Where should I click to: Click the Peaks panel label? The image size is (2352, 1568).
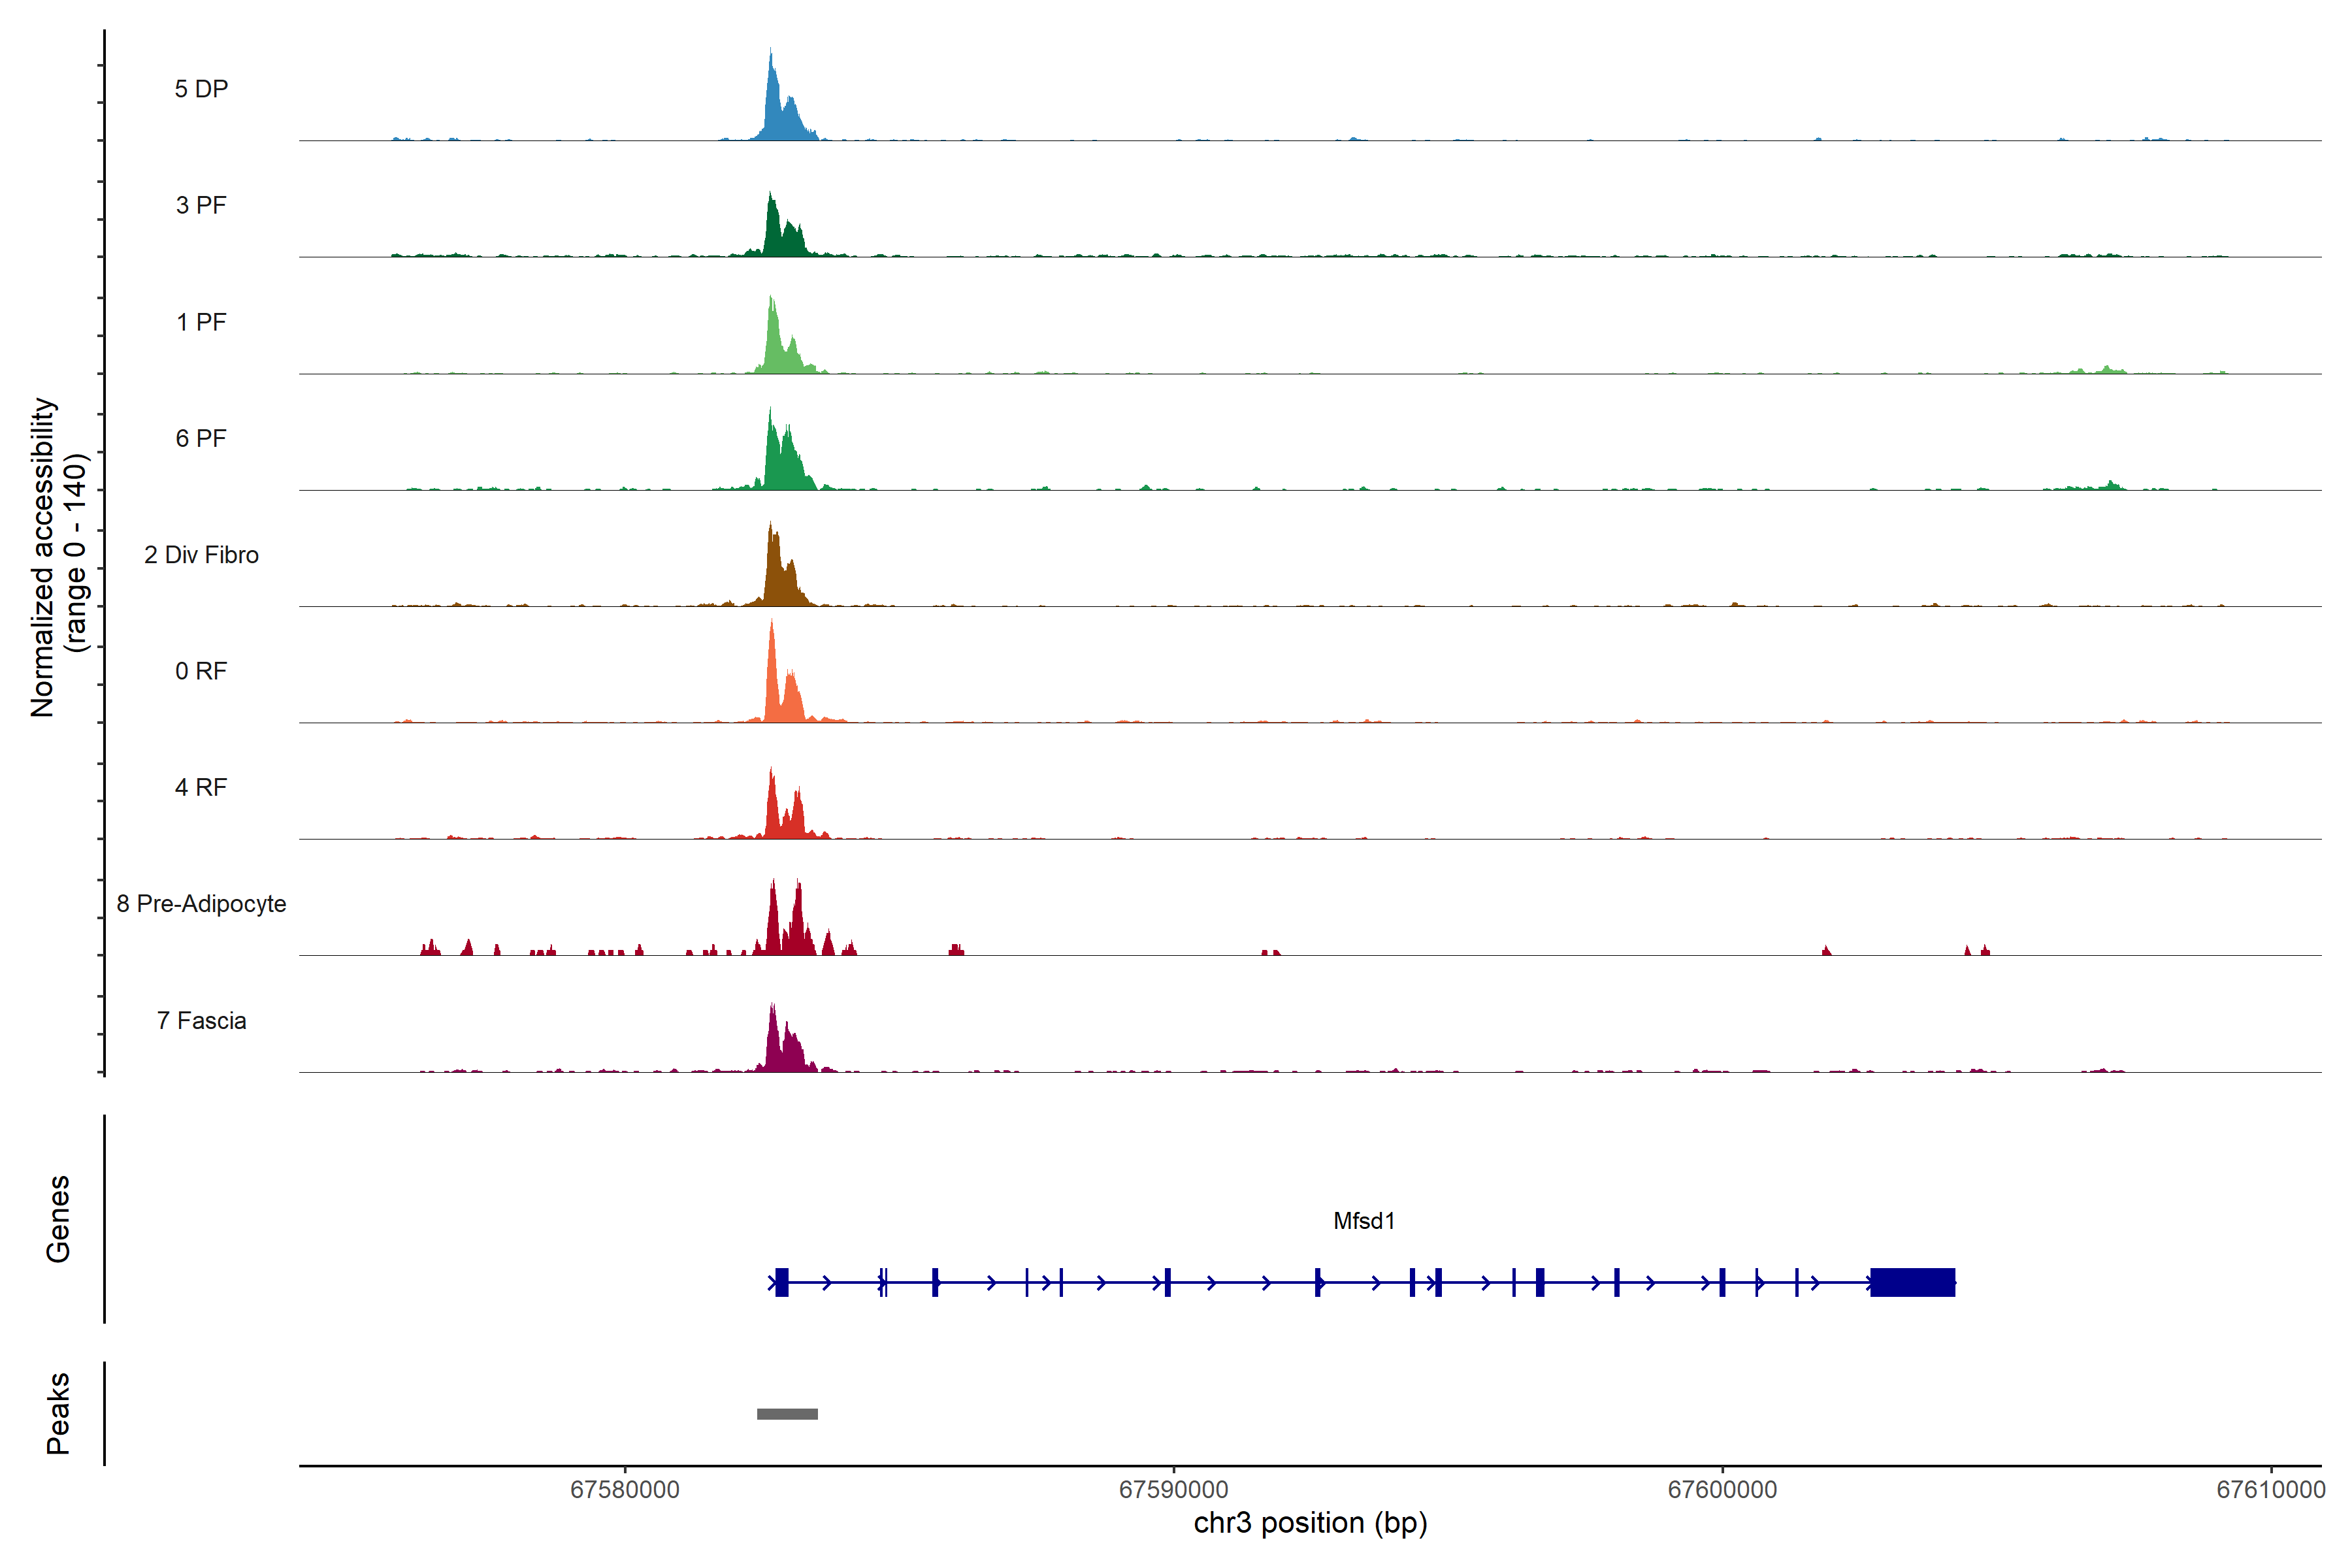pyautogui.click(x=58, y=1413)
